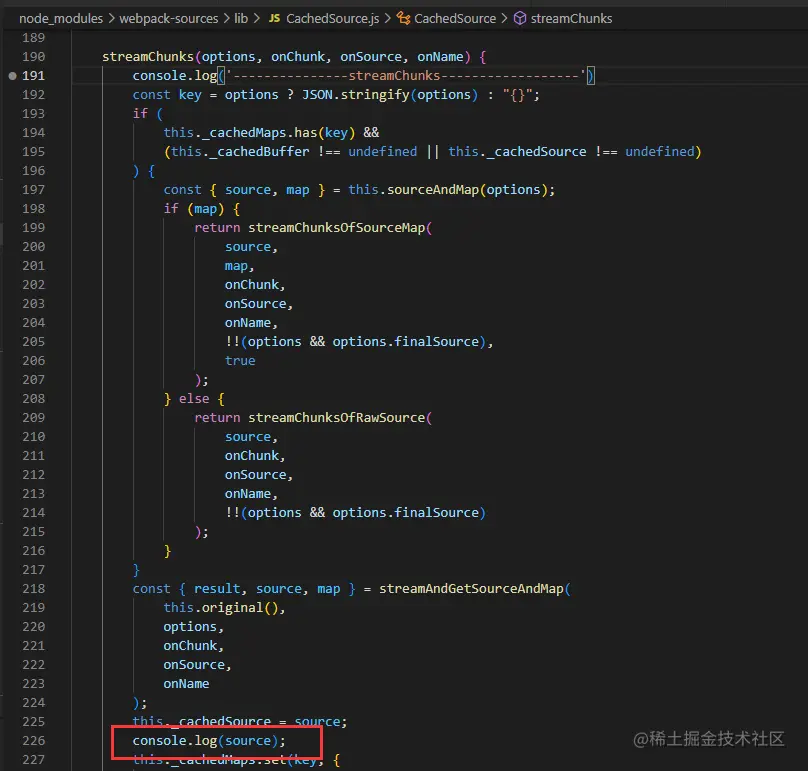Select the CachedSource class breadcrumb
This screenshot has height=771, width=808.
[454, 19]
